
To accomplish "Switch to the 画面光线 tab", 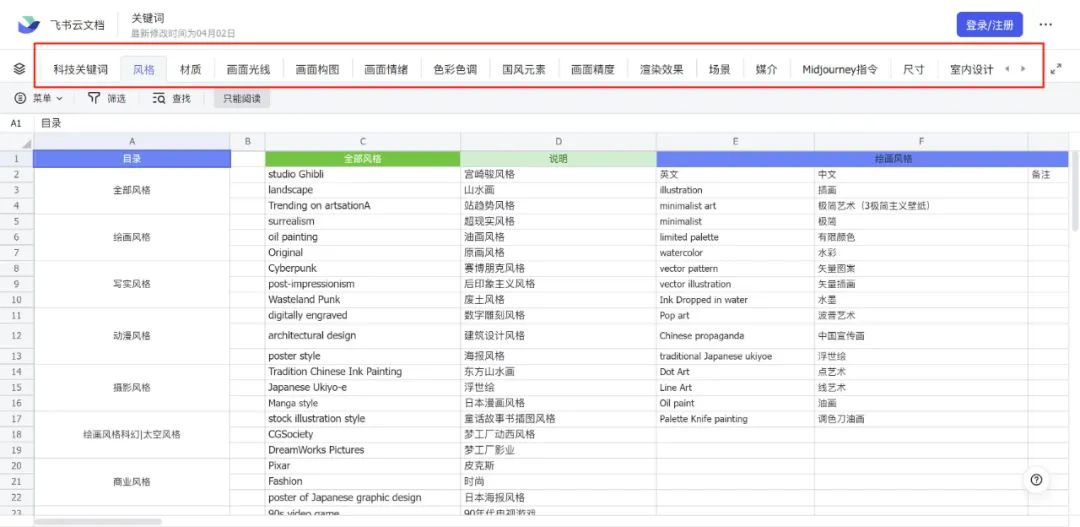I will pos(249,70).
